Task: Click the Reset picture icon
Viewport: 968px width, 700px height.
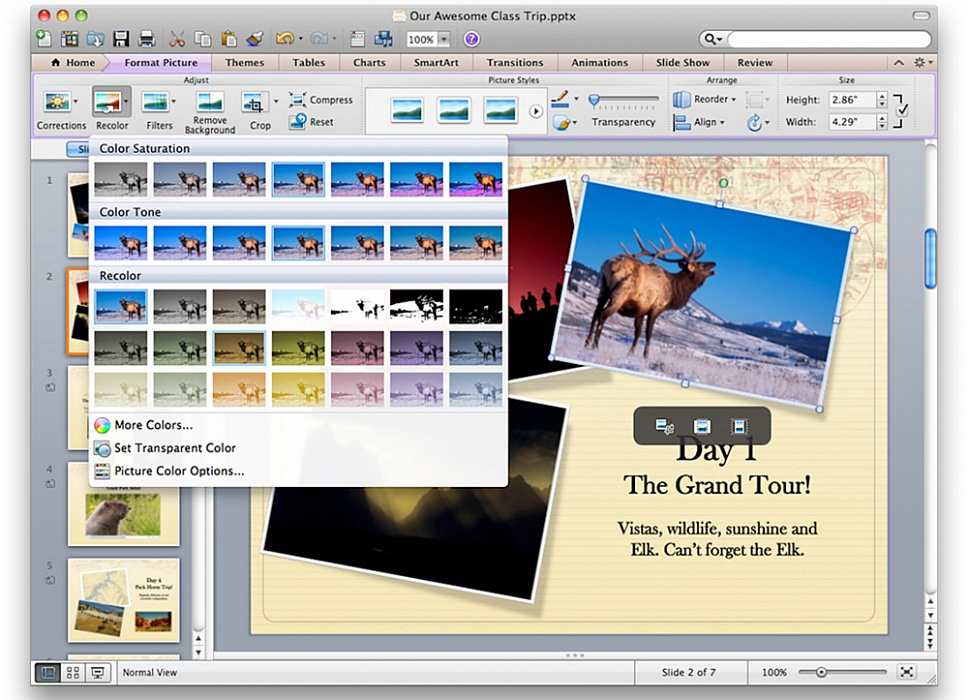Action: 298,122
